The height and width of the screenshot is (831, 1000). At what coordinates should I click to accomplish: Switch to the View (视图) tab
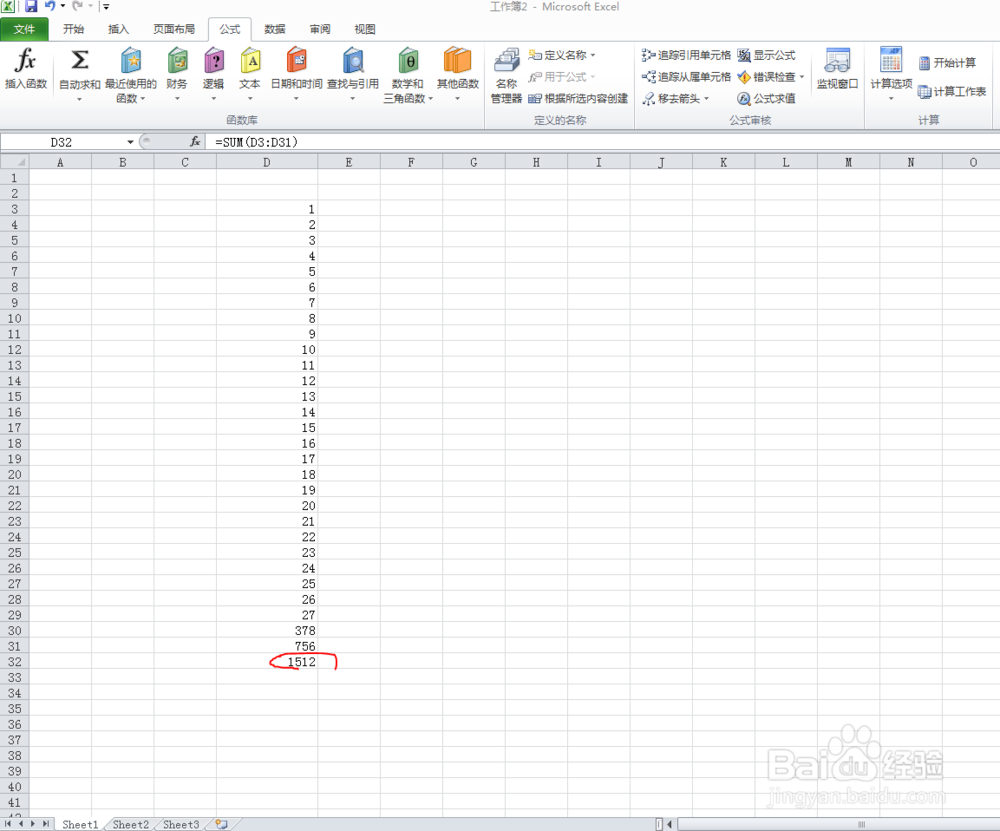coord(365,29)
